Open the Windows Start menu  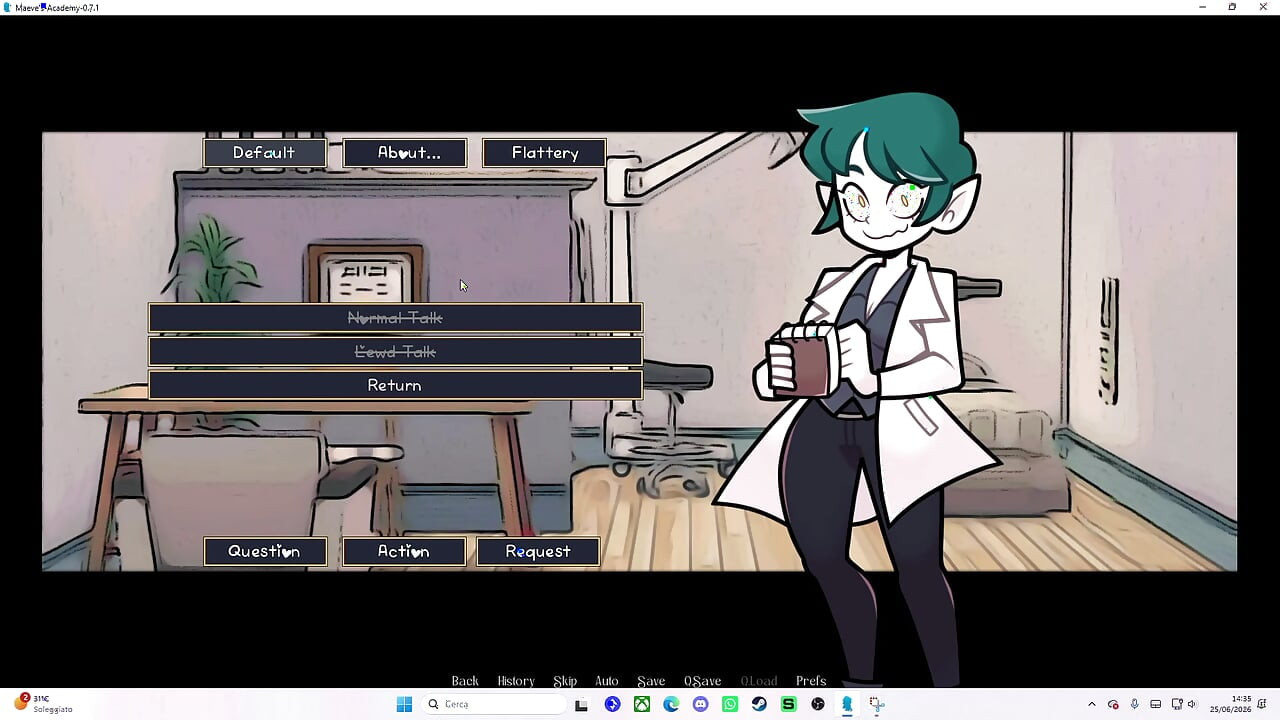[x=404, y=704]
